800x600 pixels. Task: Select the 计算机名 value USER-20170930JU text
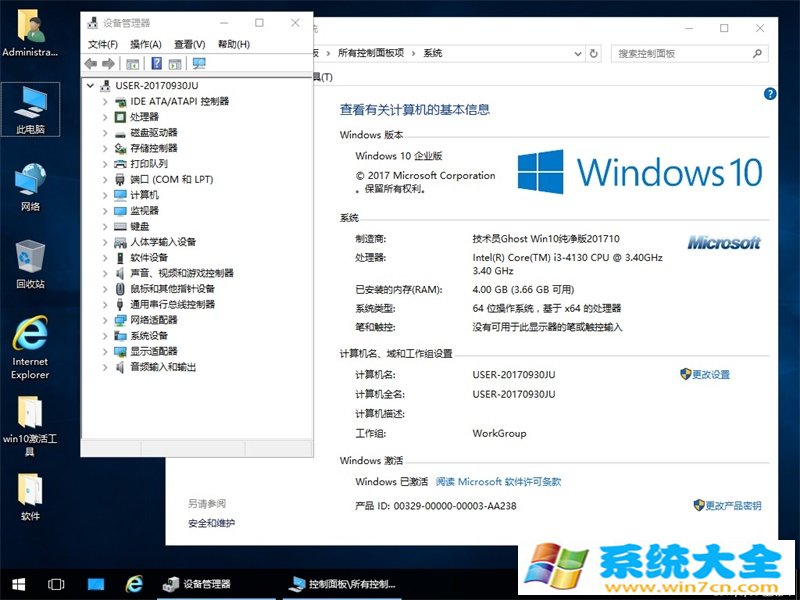514,374
